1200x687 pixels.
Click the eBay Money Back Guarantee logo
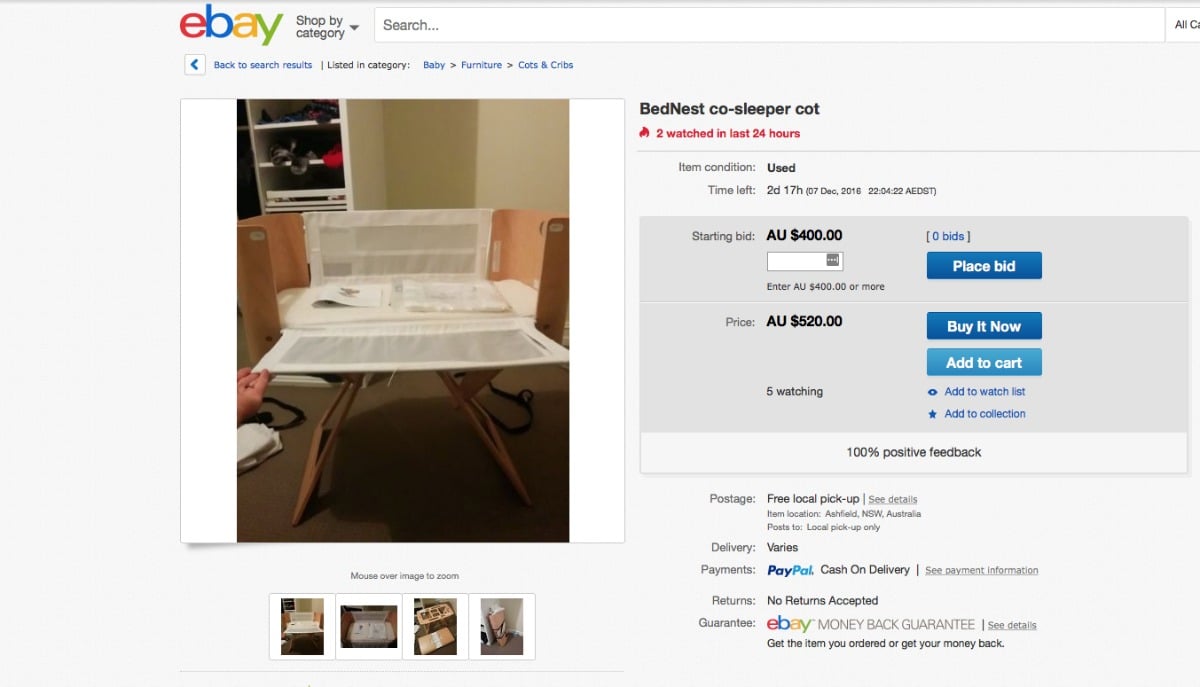point(871,624)
